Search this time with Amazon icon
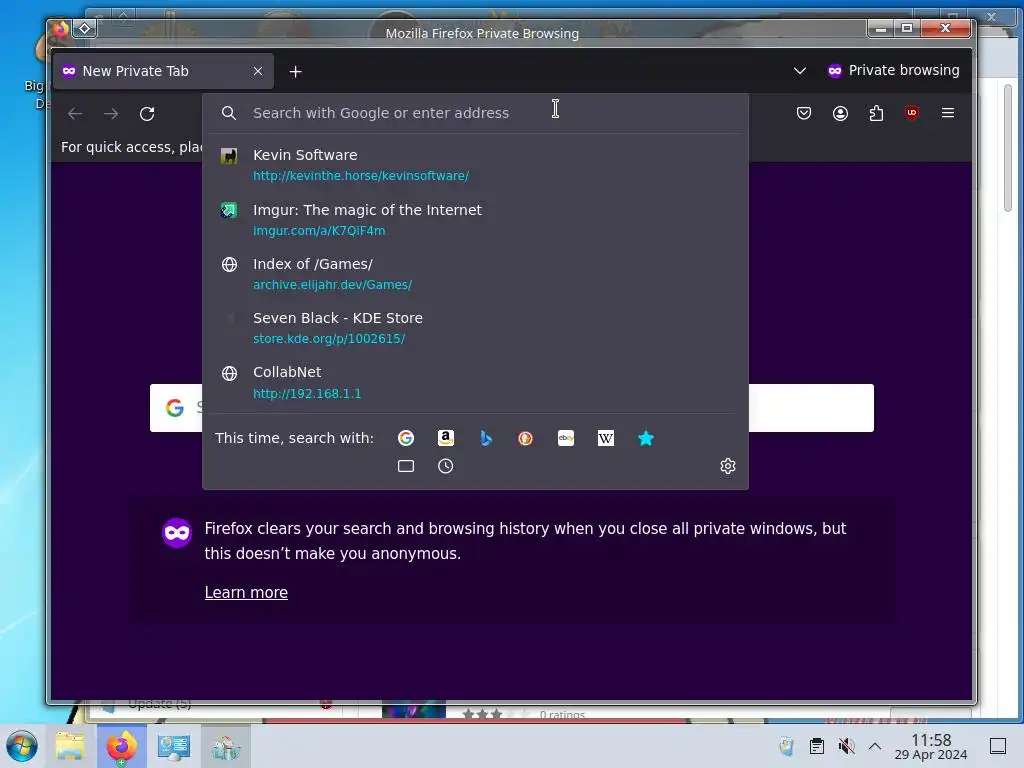The image size is (1024, 768). pyautogui.click(x=445, y=438)
